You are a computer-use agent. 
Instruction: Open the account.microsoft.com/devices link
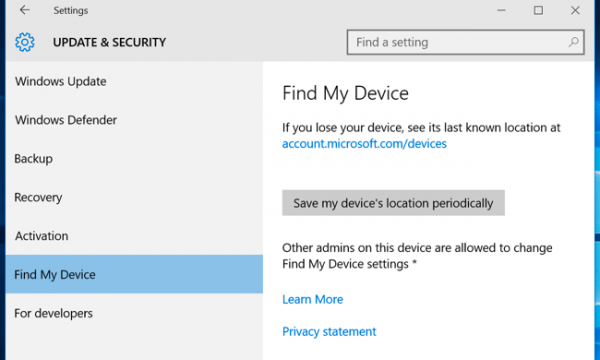click(x=364, y=144)
